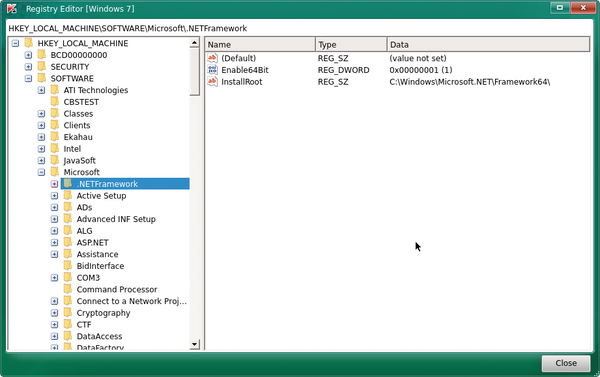
Task: Select the CTF key label
Action: (84, 325)
